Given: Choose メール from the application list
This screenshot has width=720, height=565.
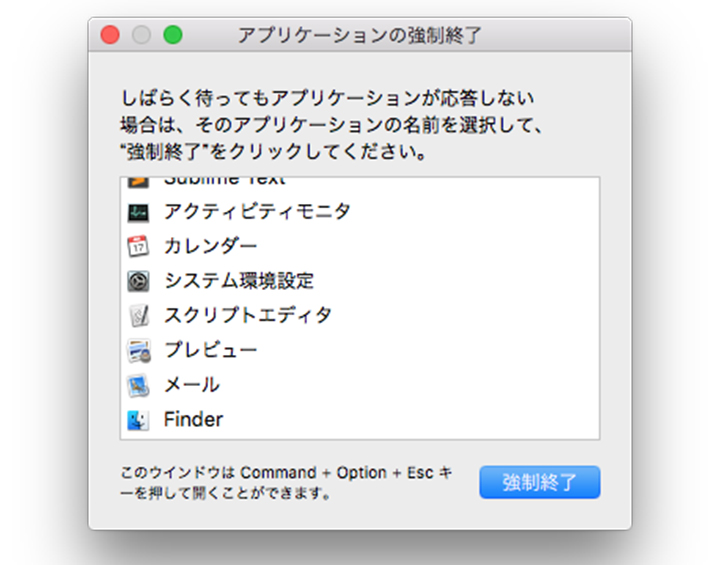Looking at the screenshot, I should coord(360,385).
